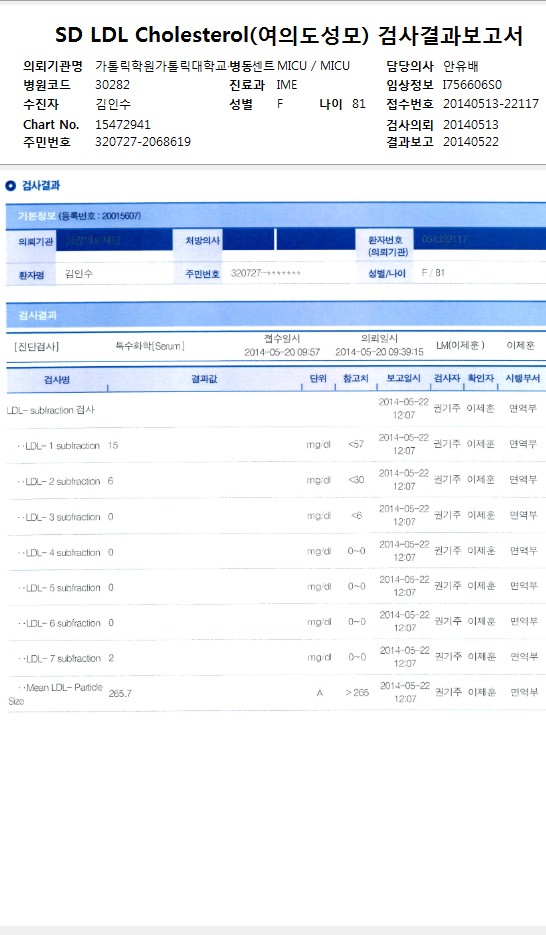Click the report title SD LDL Cholesterol
The width and height of the screenshot is (546, 935).
point(151,35)
